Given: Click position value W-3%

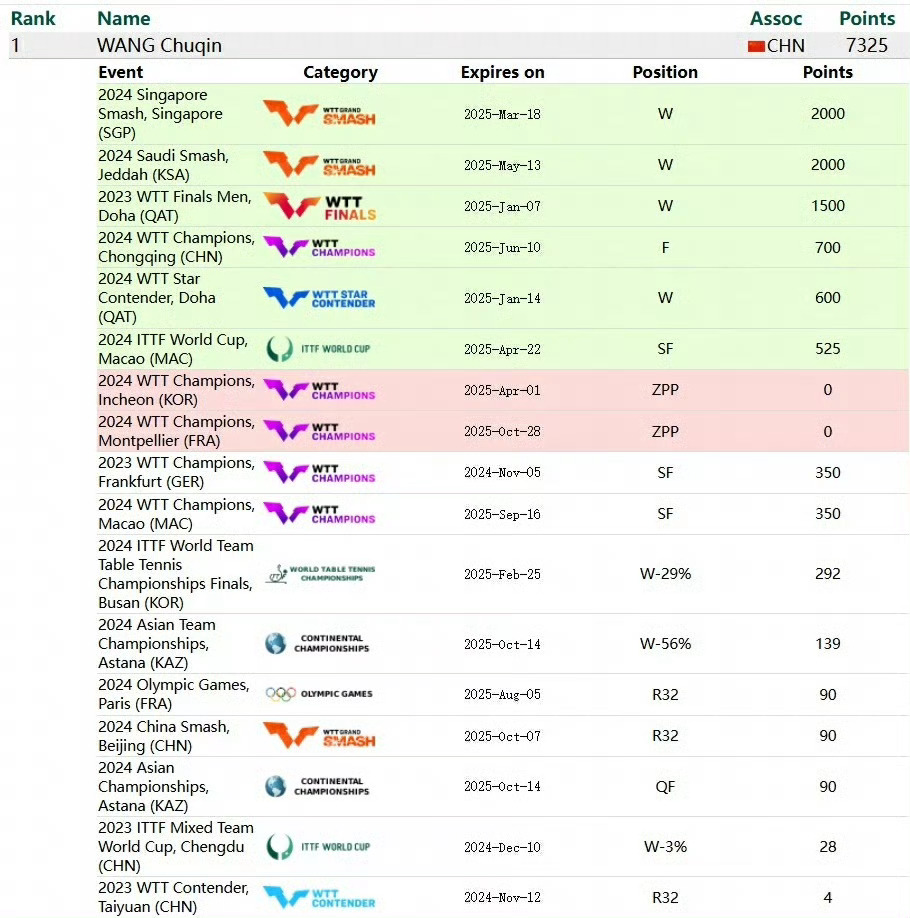Looking at the screenshot, I should (x=665, y=847).
